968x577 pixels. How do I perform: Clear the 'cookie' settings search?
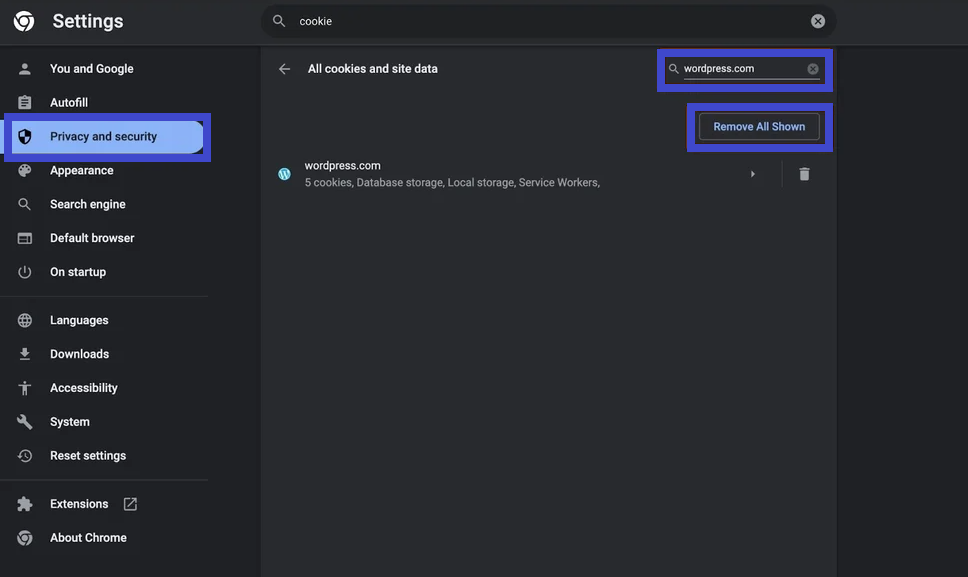(817, 21)
